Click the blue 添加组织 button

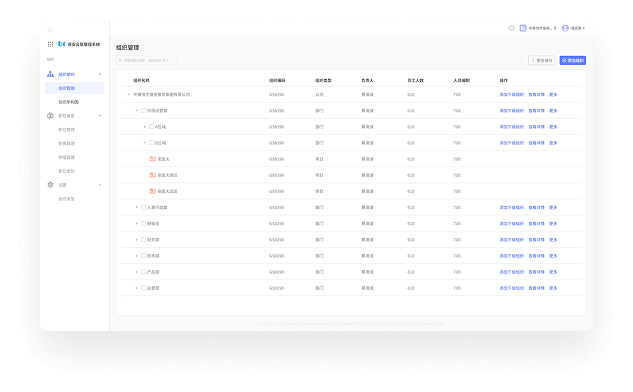[572, 61]
